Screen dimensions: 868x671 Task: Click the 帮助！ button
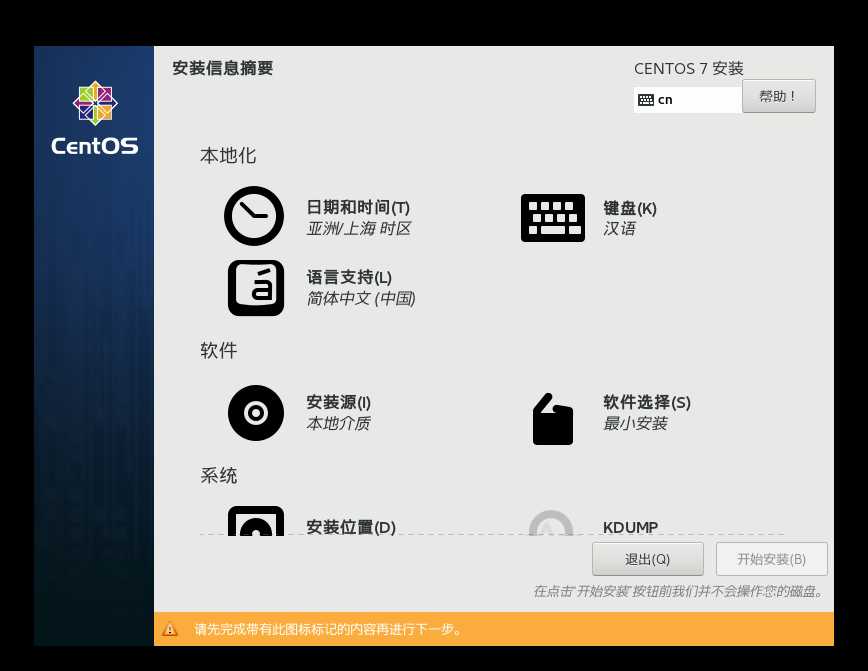(x=778, y=95)
